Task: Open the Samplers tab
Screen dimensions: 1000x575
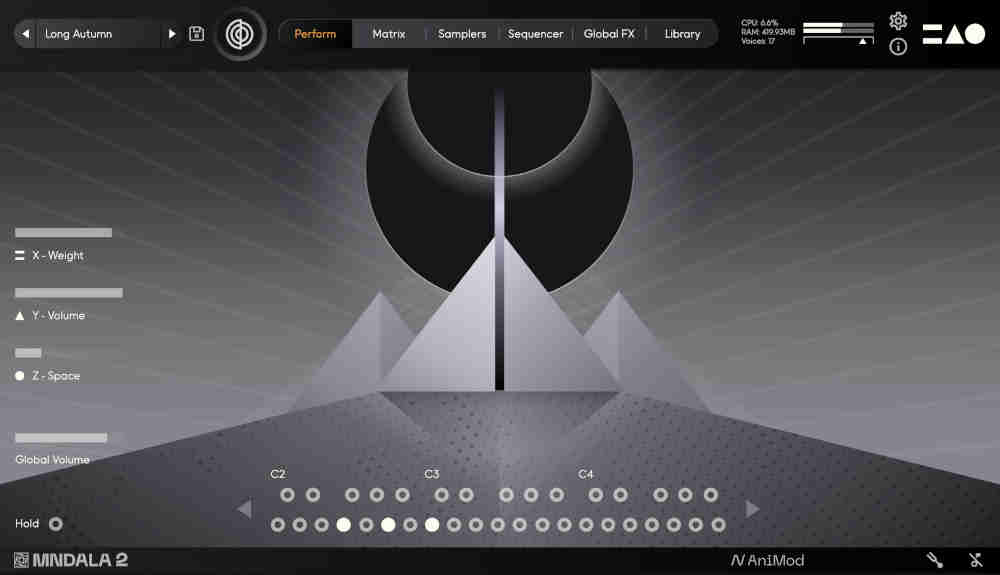Action: pyautogui.click(x=462, y=34)
